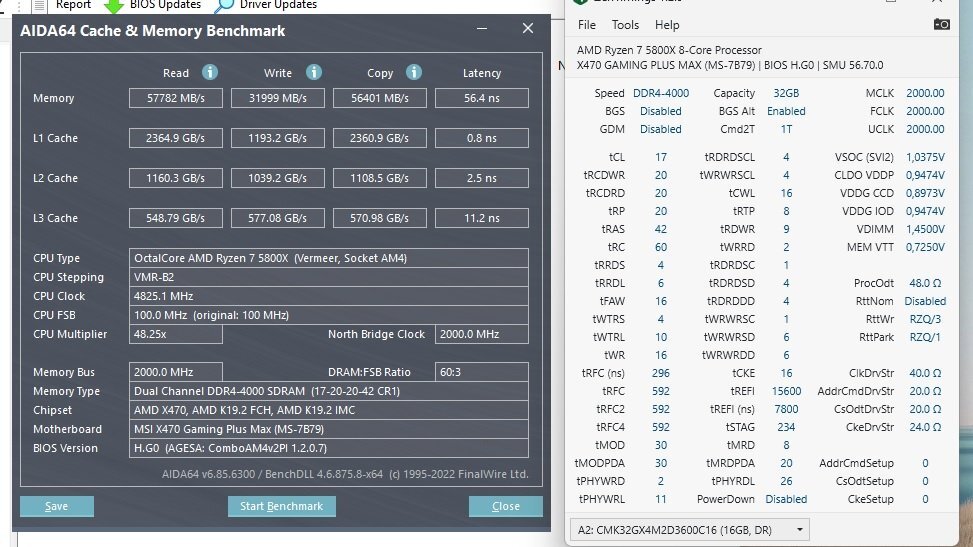The image size is (973, 547).
Task: Click the Read info icon
Action: coord(210,72)
